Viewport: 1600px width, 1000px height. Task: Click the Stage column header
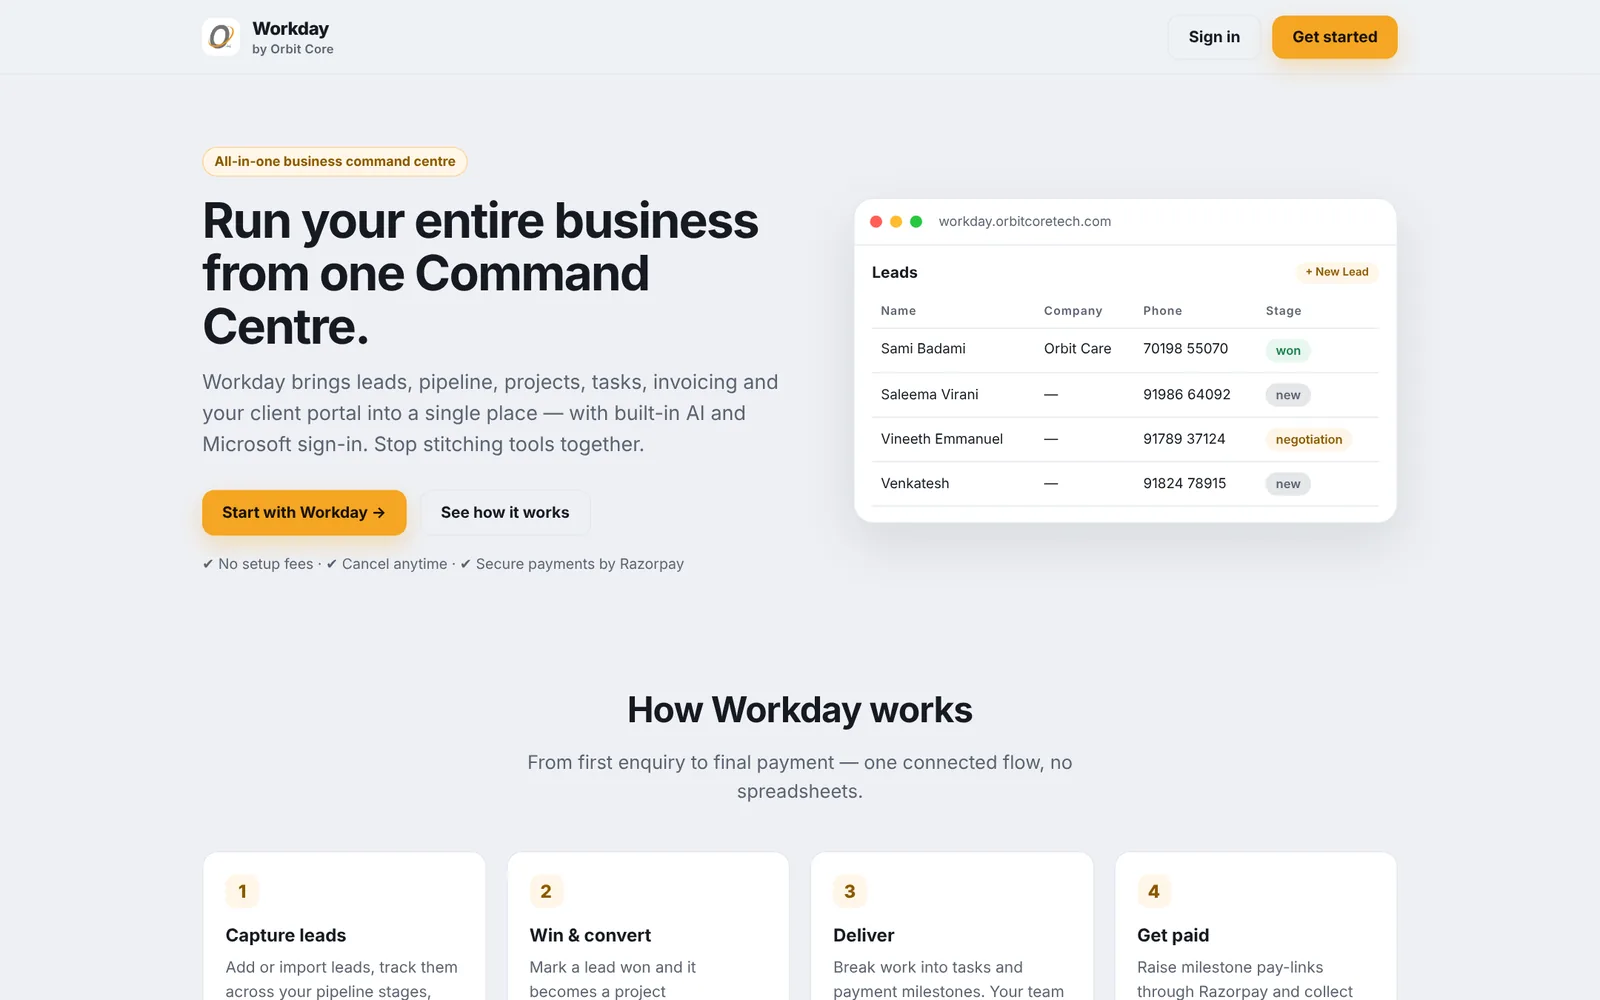pos(1283,311)
